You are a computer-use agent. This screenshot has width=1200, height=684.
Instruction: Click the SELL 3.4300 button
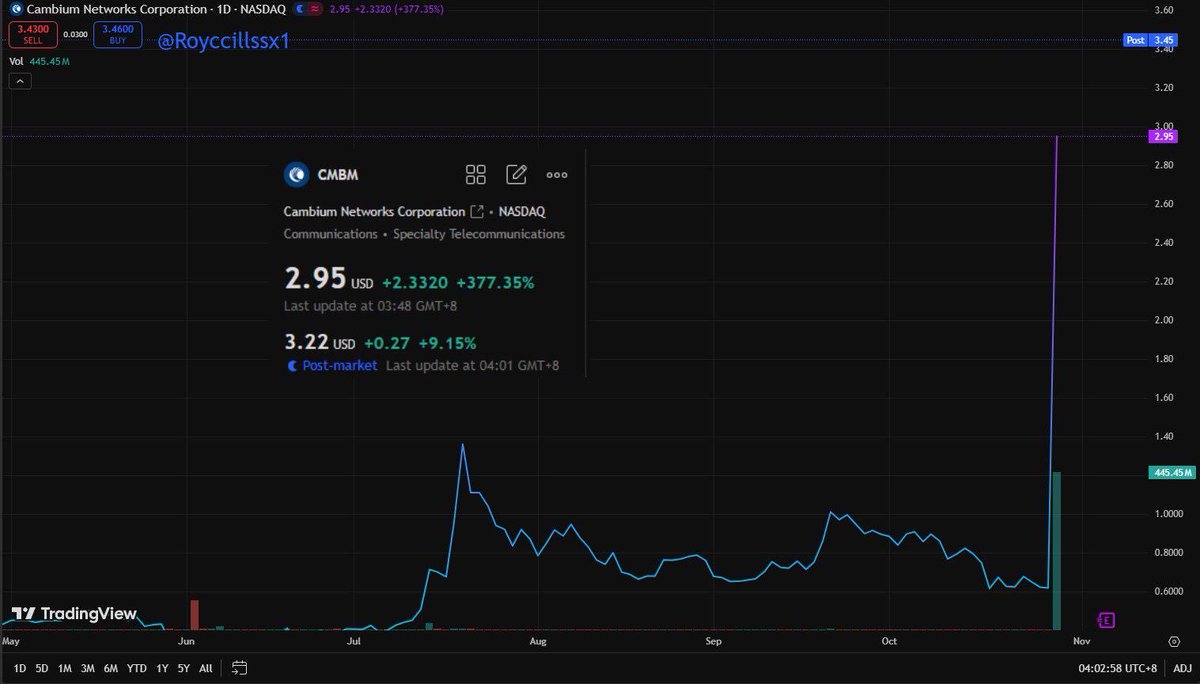tap(33, 34)
